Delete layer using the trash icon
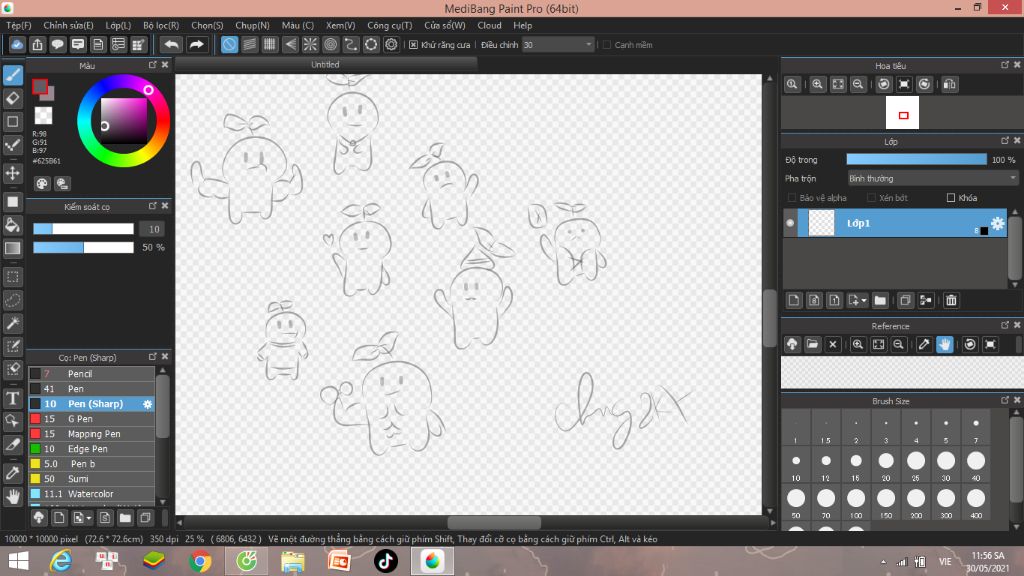This screenshot has height=576, width=1024. (x=951, y=300)
